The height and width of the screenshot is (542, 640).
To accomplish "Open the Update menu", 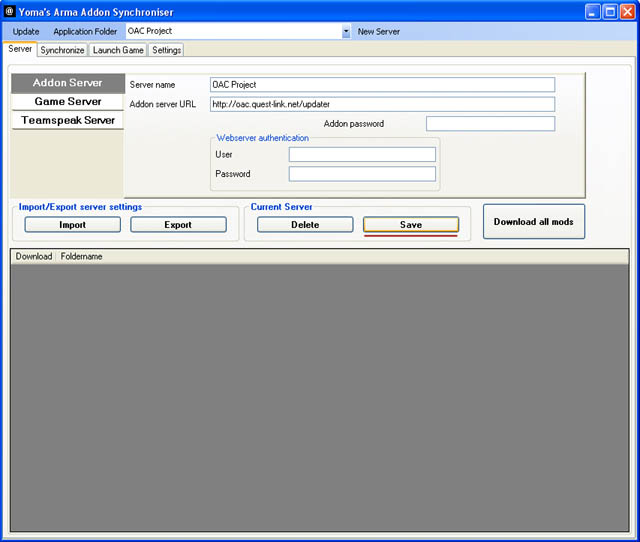I will (26, 32).
